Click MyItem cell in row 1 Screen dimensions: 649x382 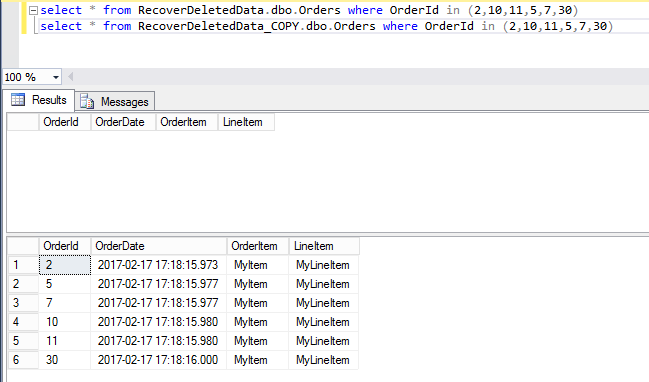tap(257, 265)
